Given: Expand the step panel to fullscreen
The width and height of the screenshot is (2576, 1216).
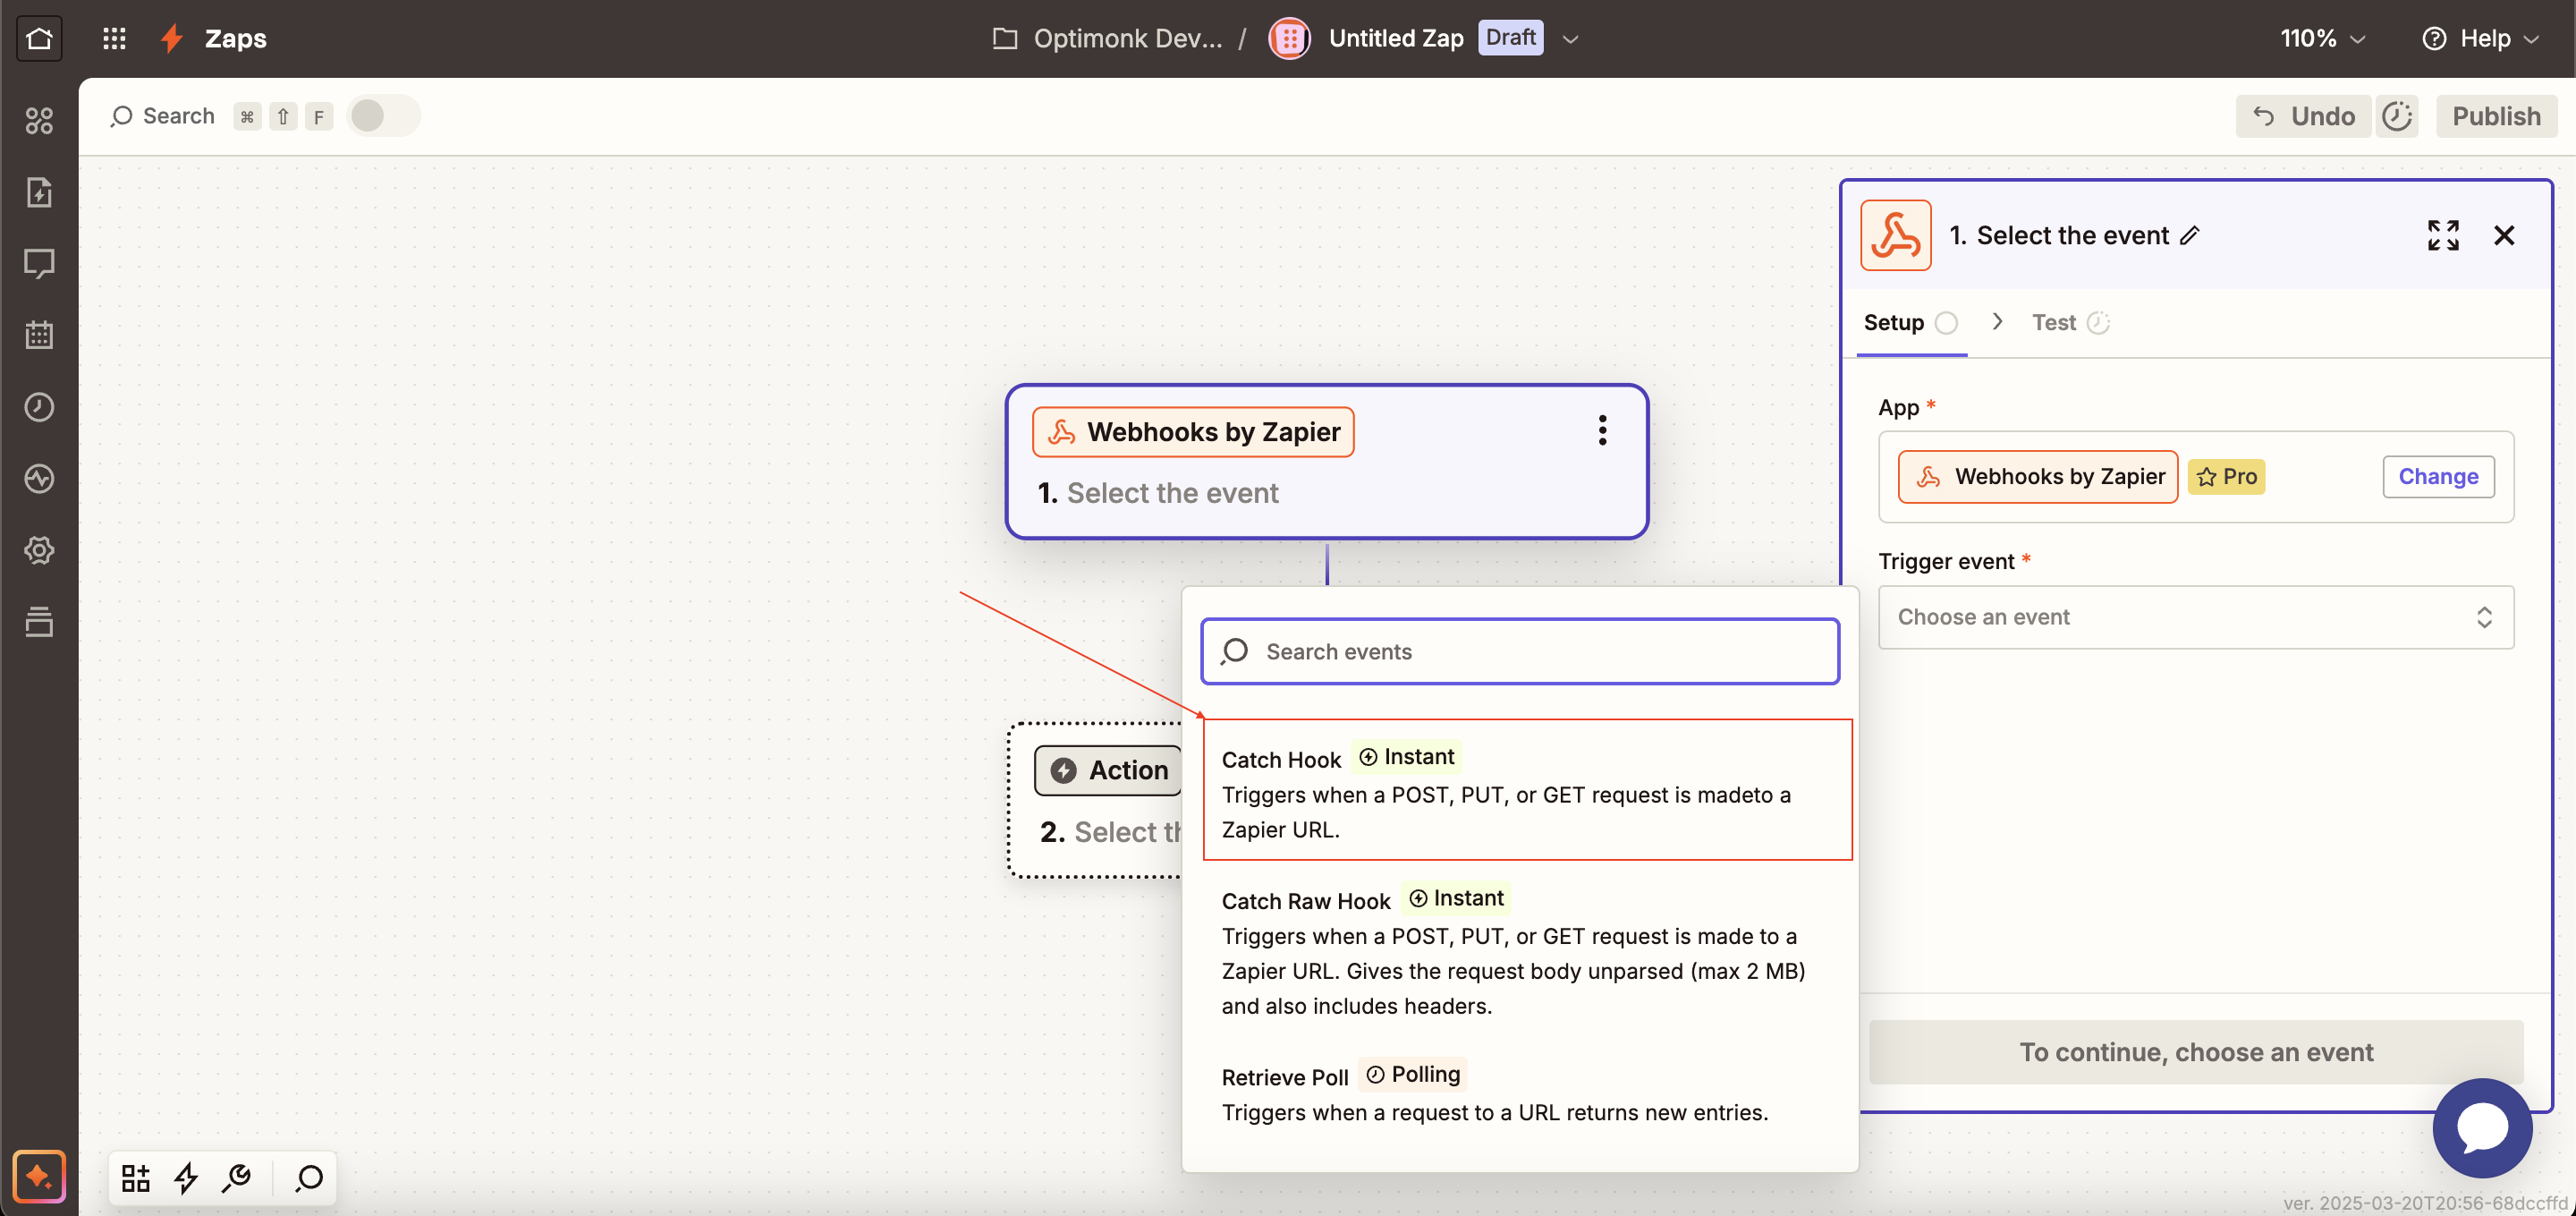Looking at the screenshot, I should click(x=2443, y=235).
